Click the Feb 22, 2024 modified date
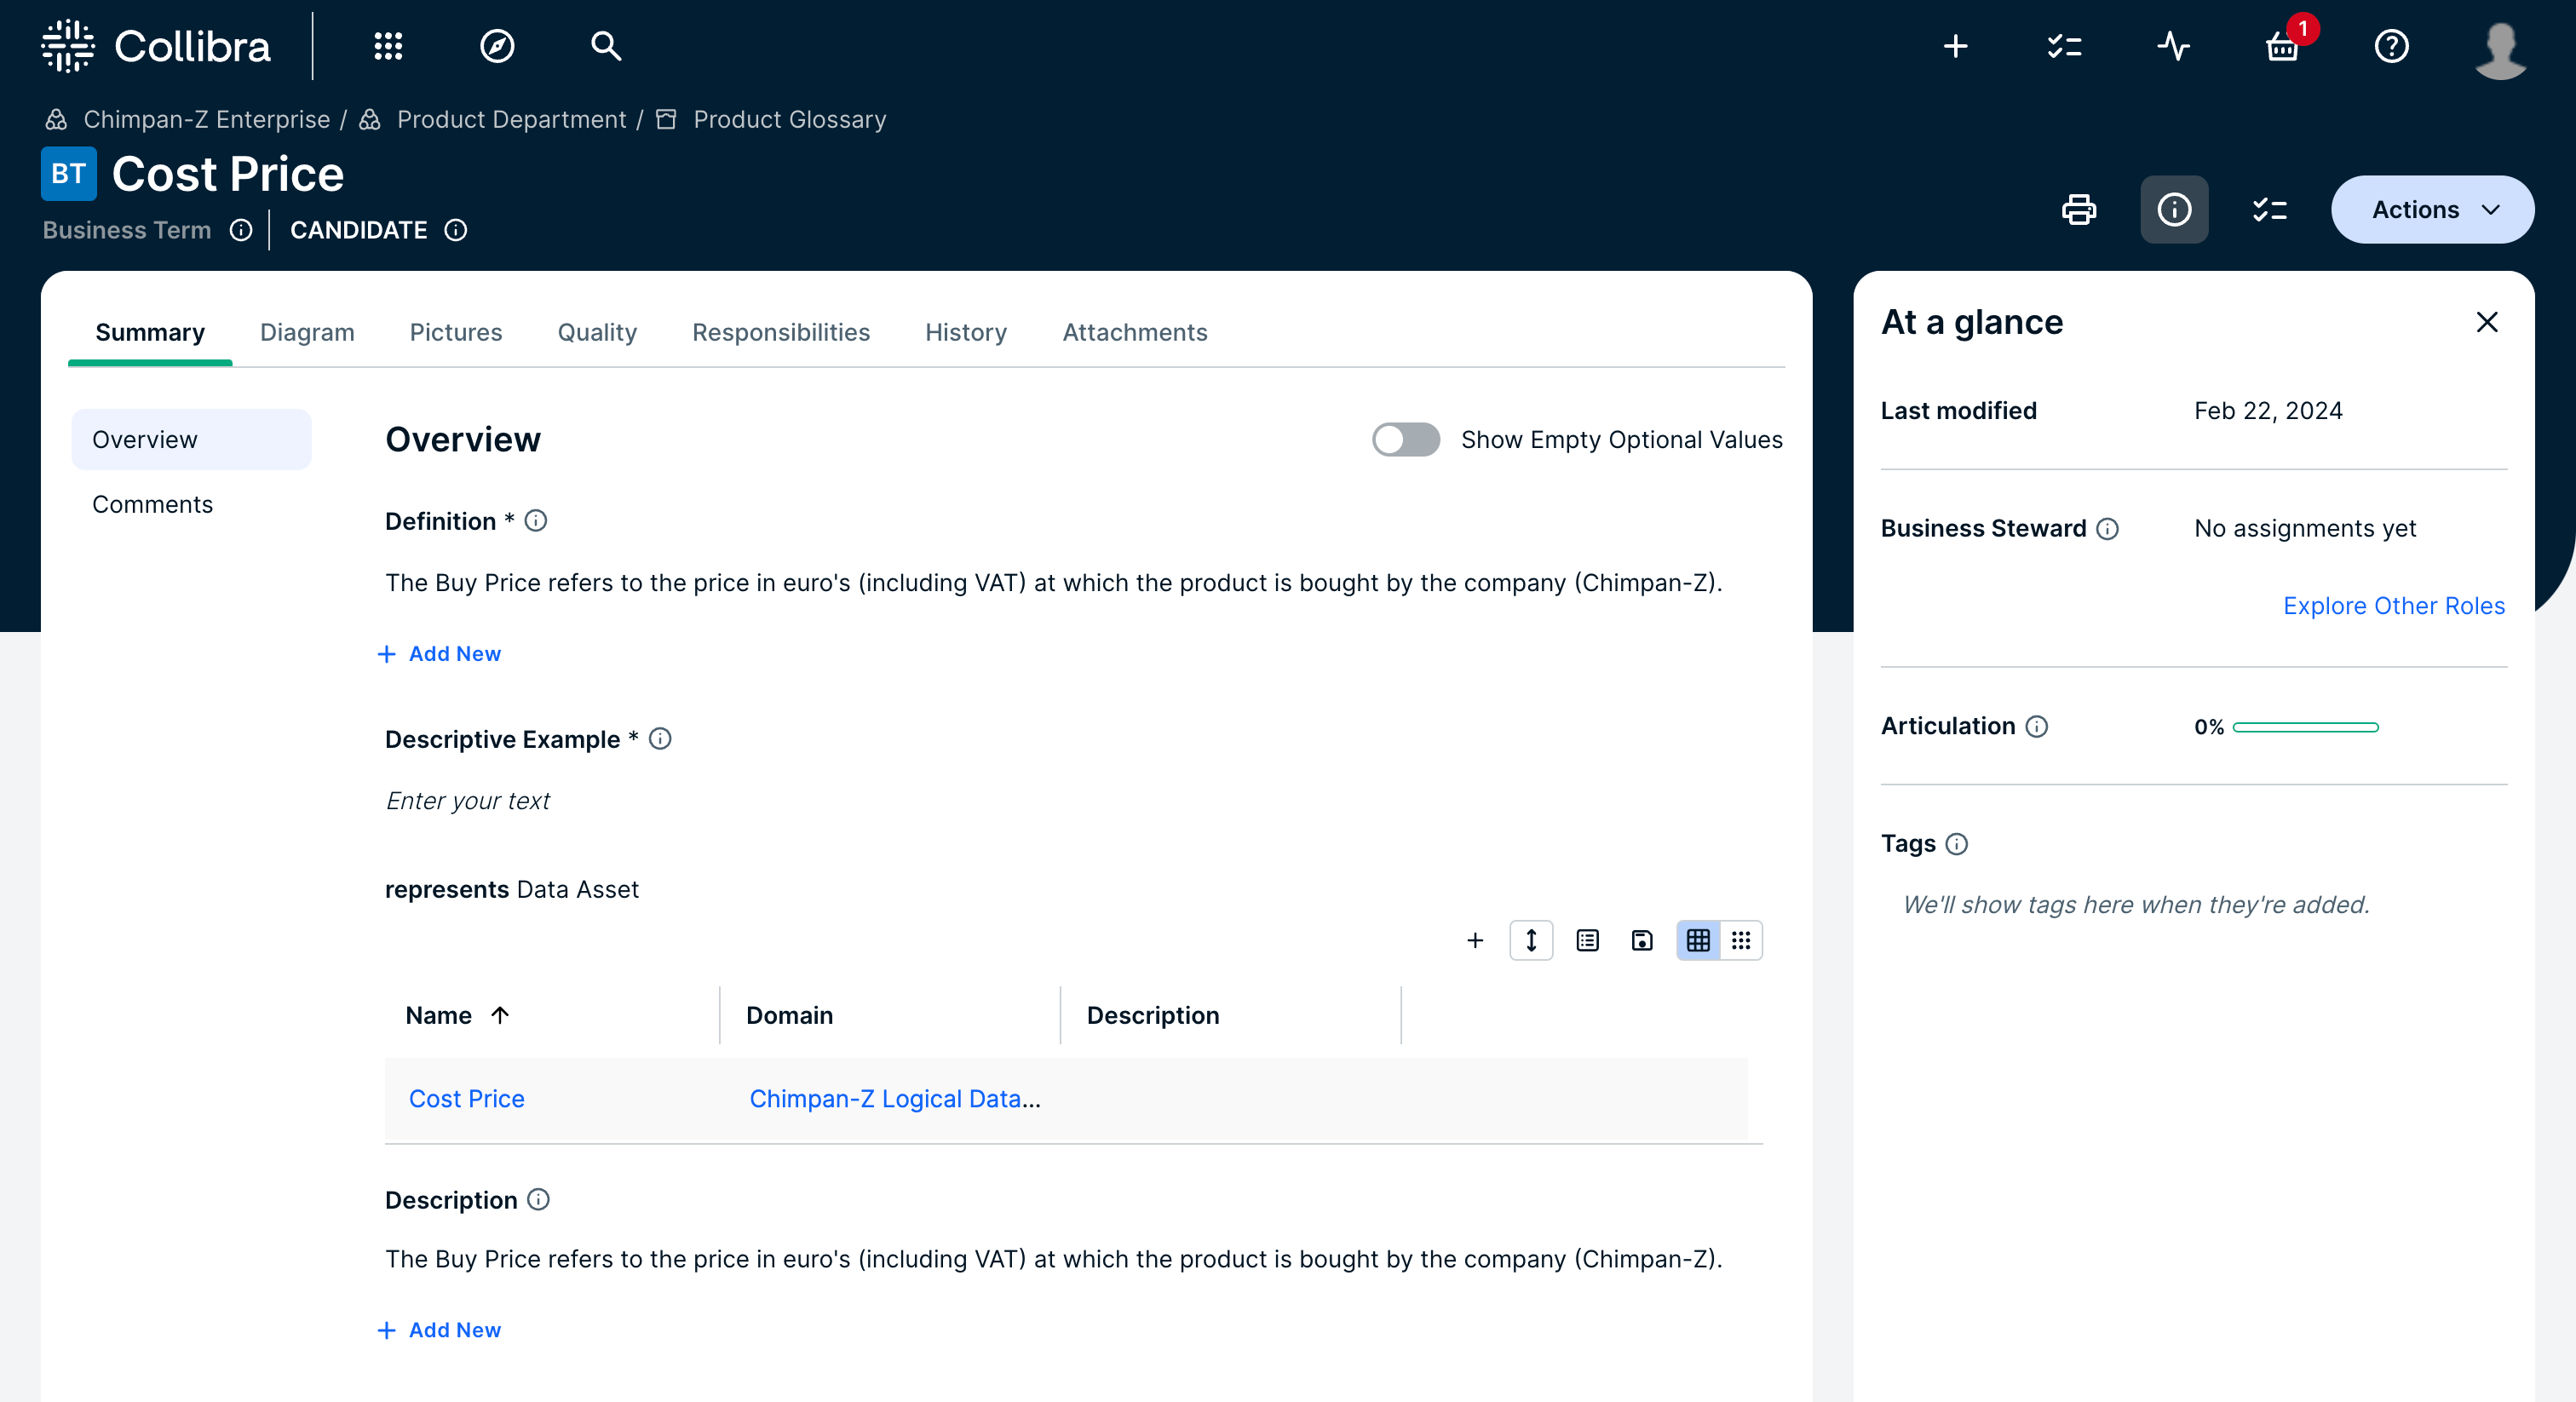The image size is (2576, 1402). 2268,411
